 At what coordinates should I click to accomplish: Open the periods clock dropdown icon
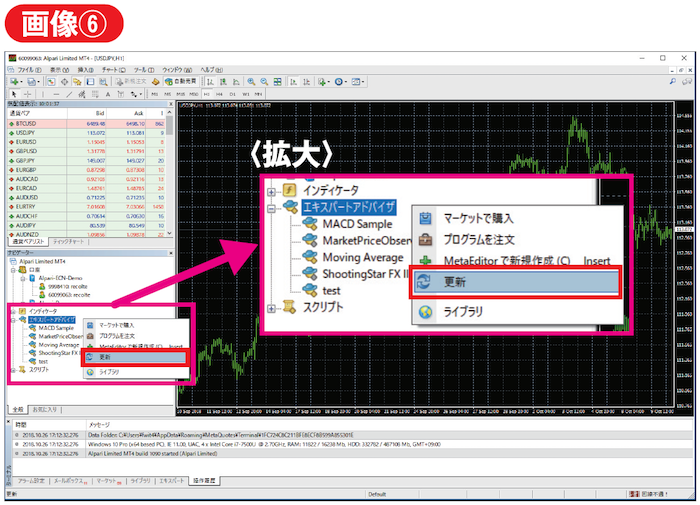click(x=341, y=82)
